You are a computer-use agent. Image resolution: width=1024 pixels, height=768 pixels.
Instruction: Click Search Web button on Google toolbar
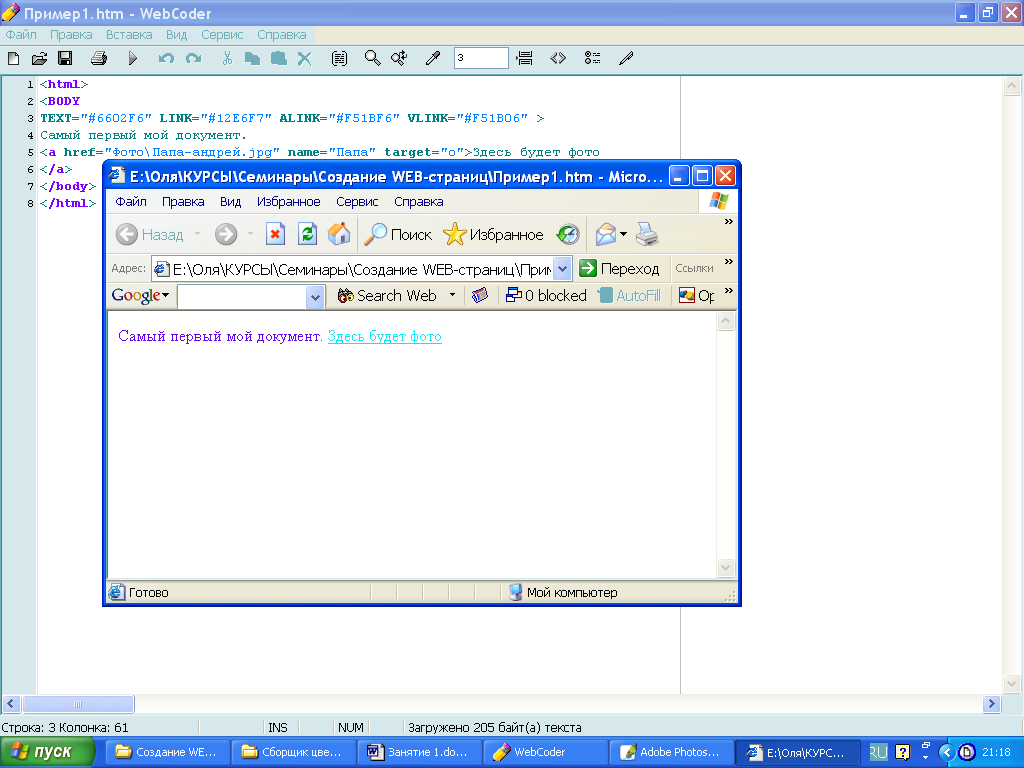coord(387,295)
